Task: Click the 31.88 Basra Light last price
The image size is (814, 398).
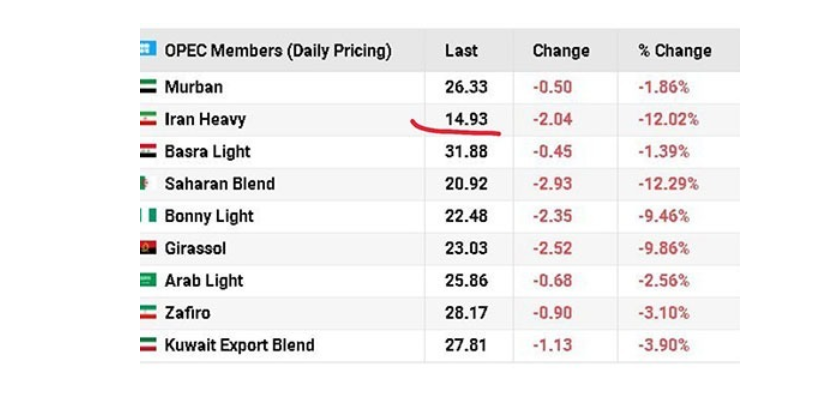Action: tap(466, 152)
